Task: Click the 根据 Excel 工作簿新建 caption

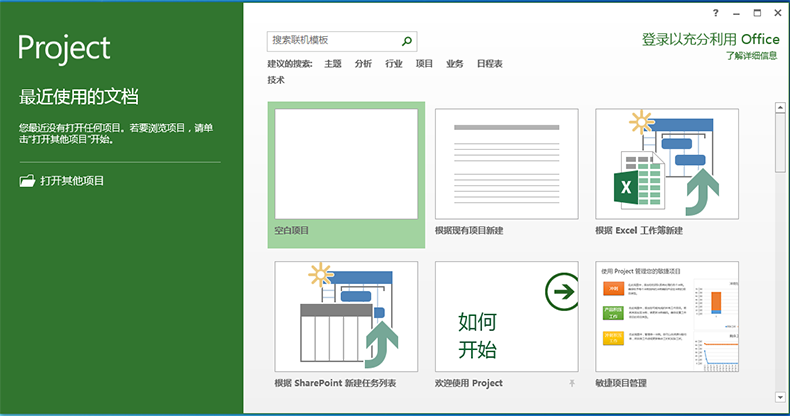Action: (639, 231)
